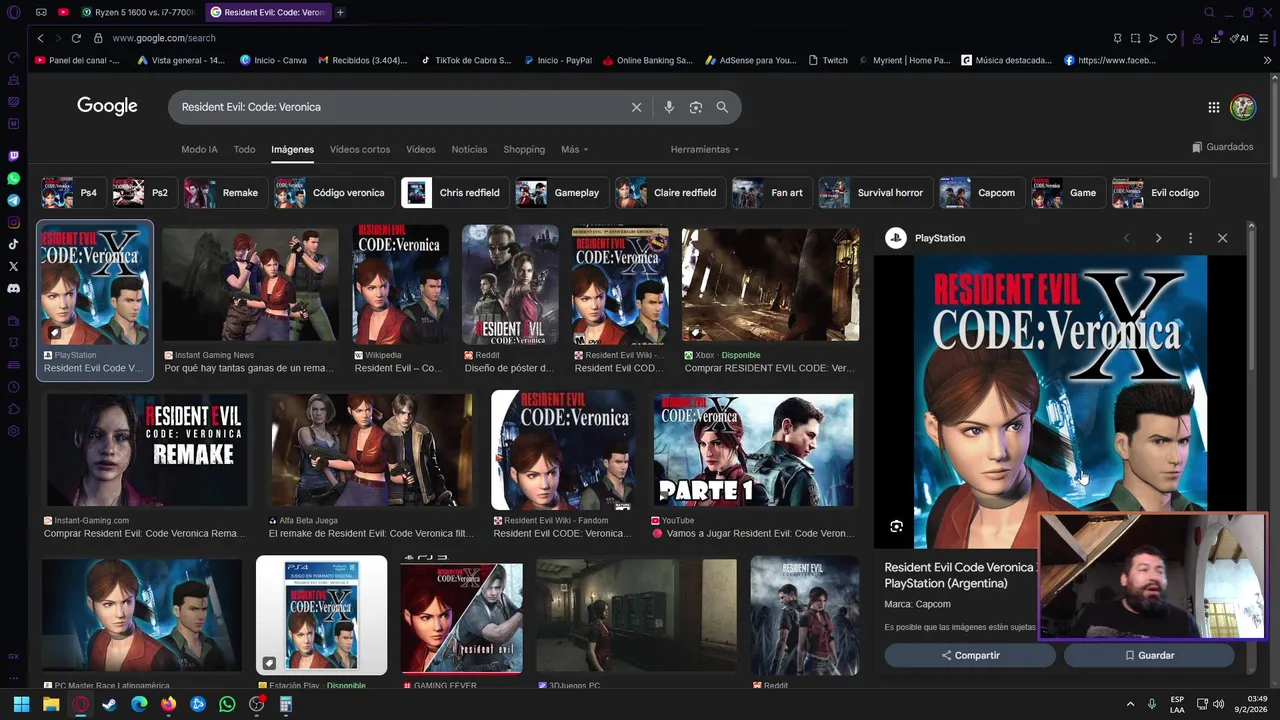
Task: Open a new tab with the plus button
Action: click(x=340, y=12)
